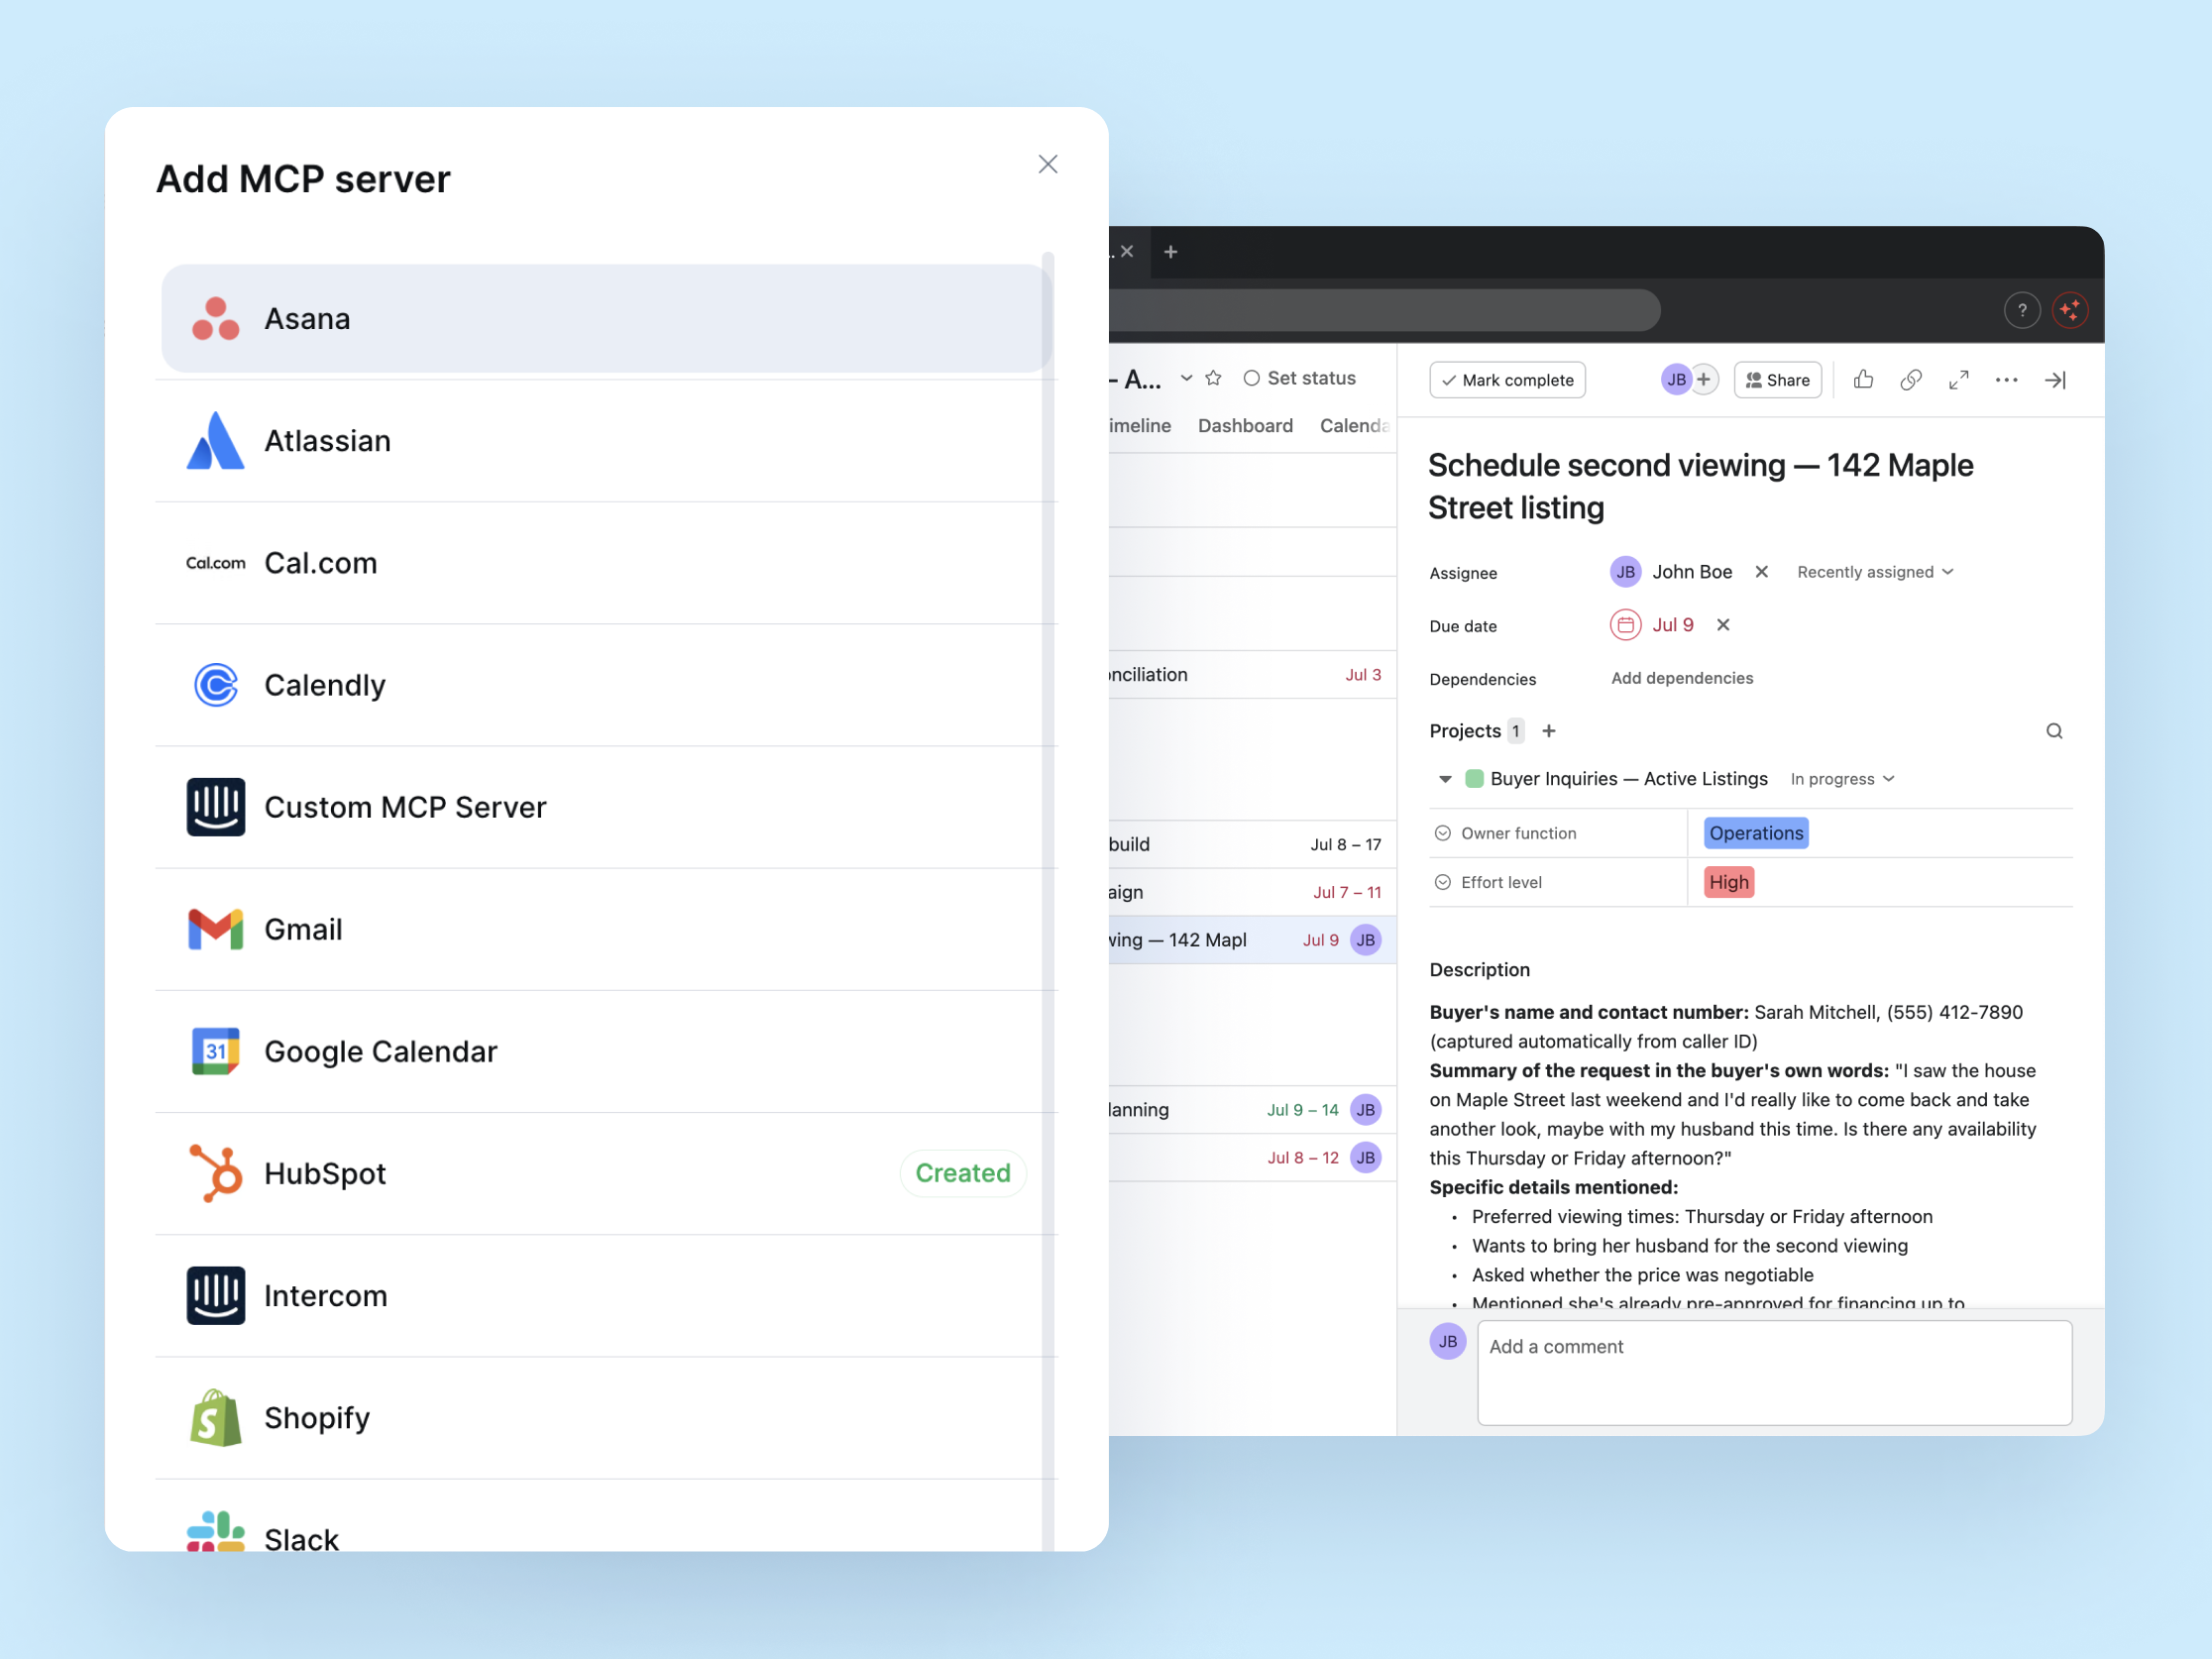Pick the Cal.com logo entry
This screenshot has height=1659, width=2212.
[x=215, y=563]
